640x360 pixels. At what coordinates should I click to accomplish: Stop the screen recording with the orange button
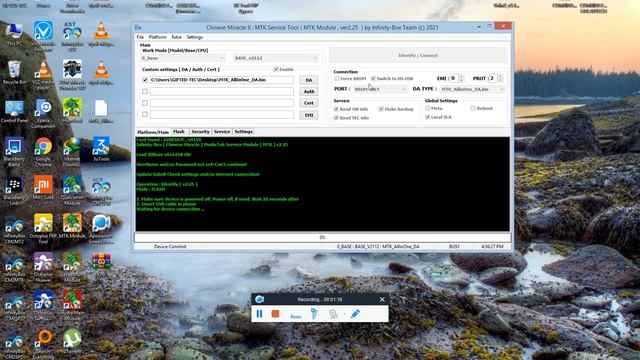276,313
